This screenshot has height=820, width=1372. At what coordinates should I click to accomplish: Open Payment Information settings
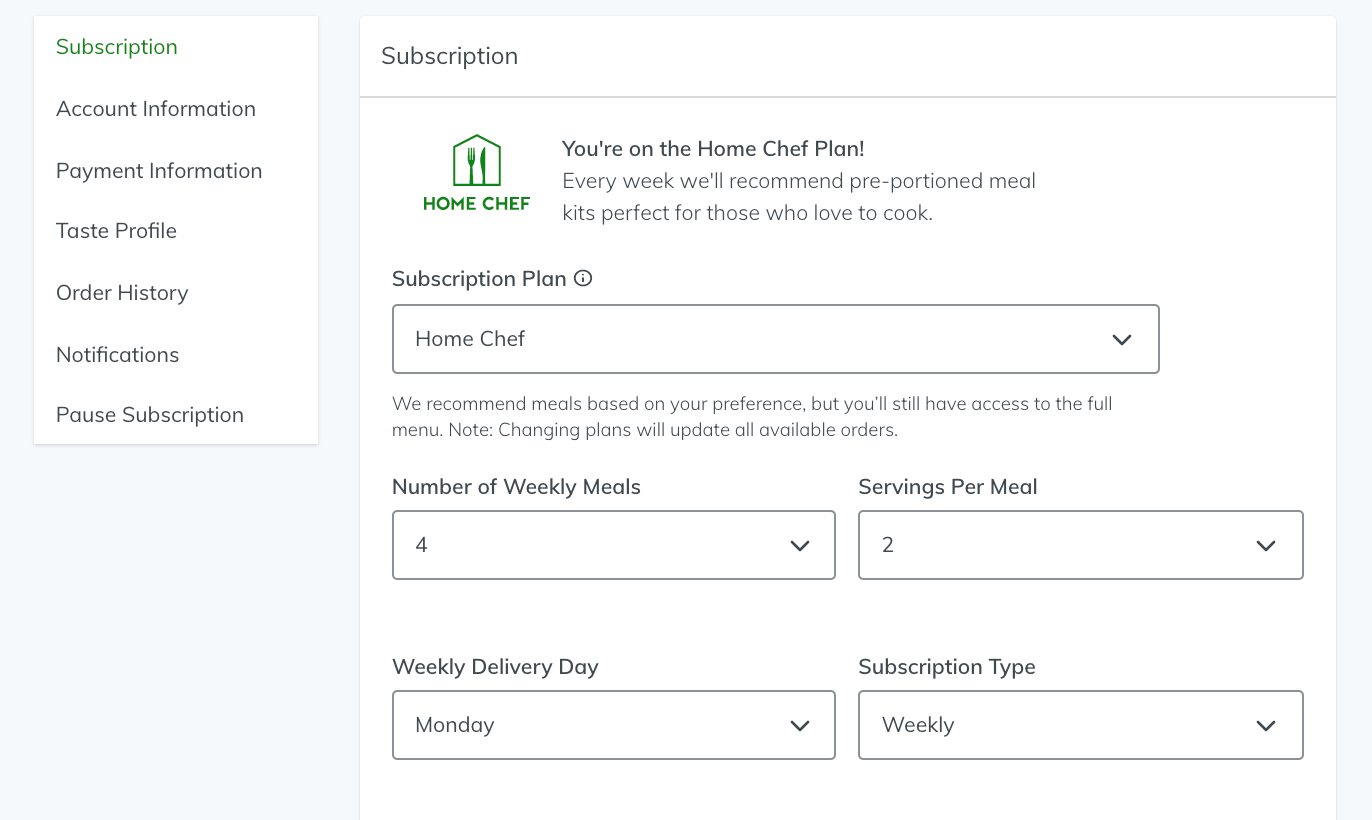159,171
